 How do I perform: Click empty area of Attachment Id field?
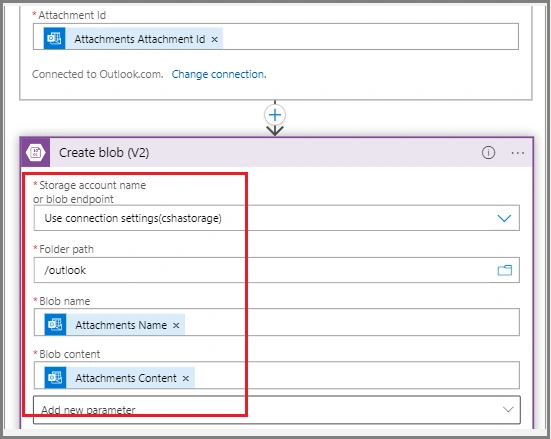369,37
